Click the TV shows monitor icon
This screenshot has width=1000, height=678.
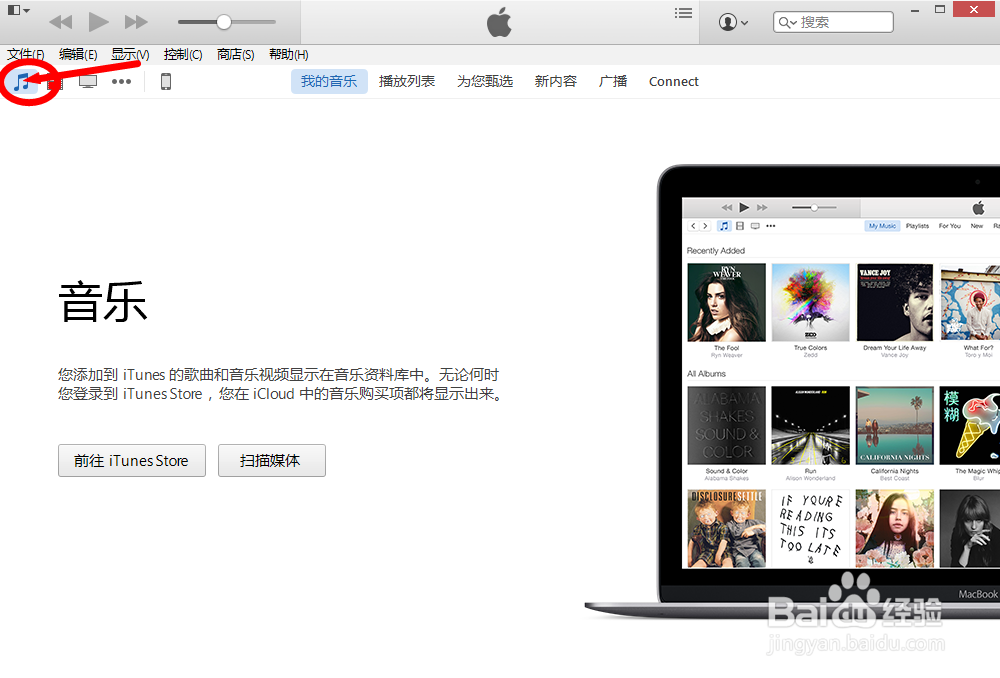(88, 81)
